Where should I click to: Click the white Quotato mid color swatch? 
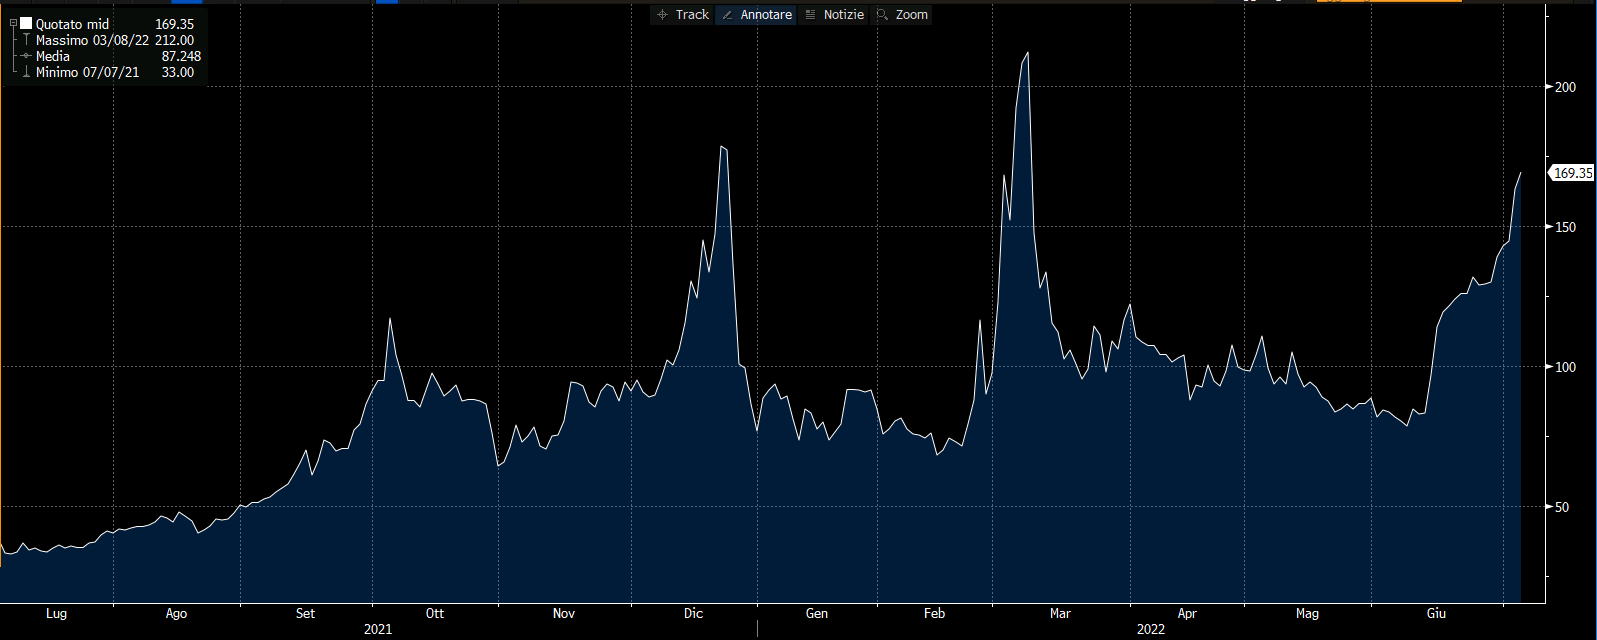point(26,23)
